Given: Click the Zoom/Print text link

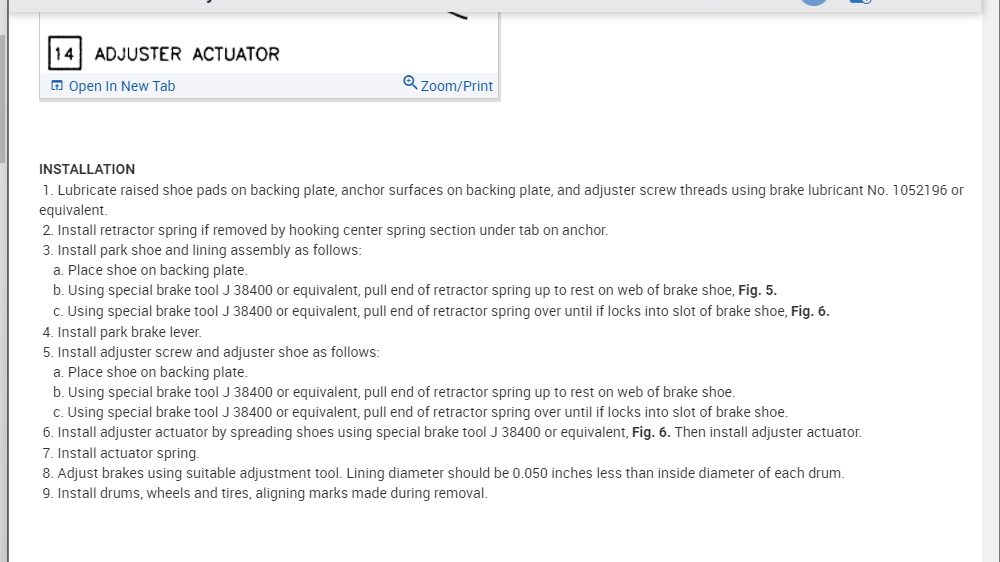Looking at the screenshot, I should click(x=456, y=86).
